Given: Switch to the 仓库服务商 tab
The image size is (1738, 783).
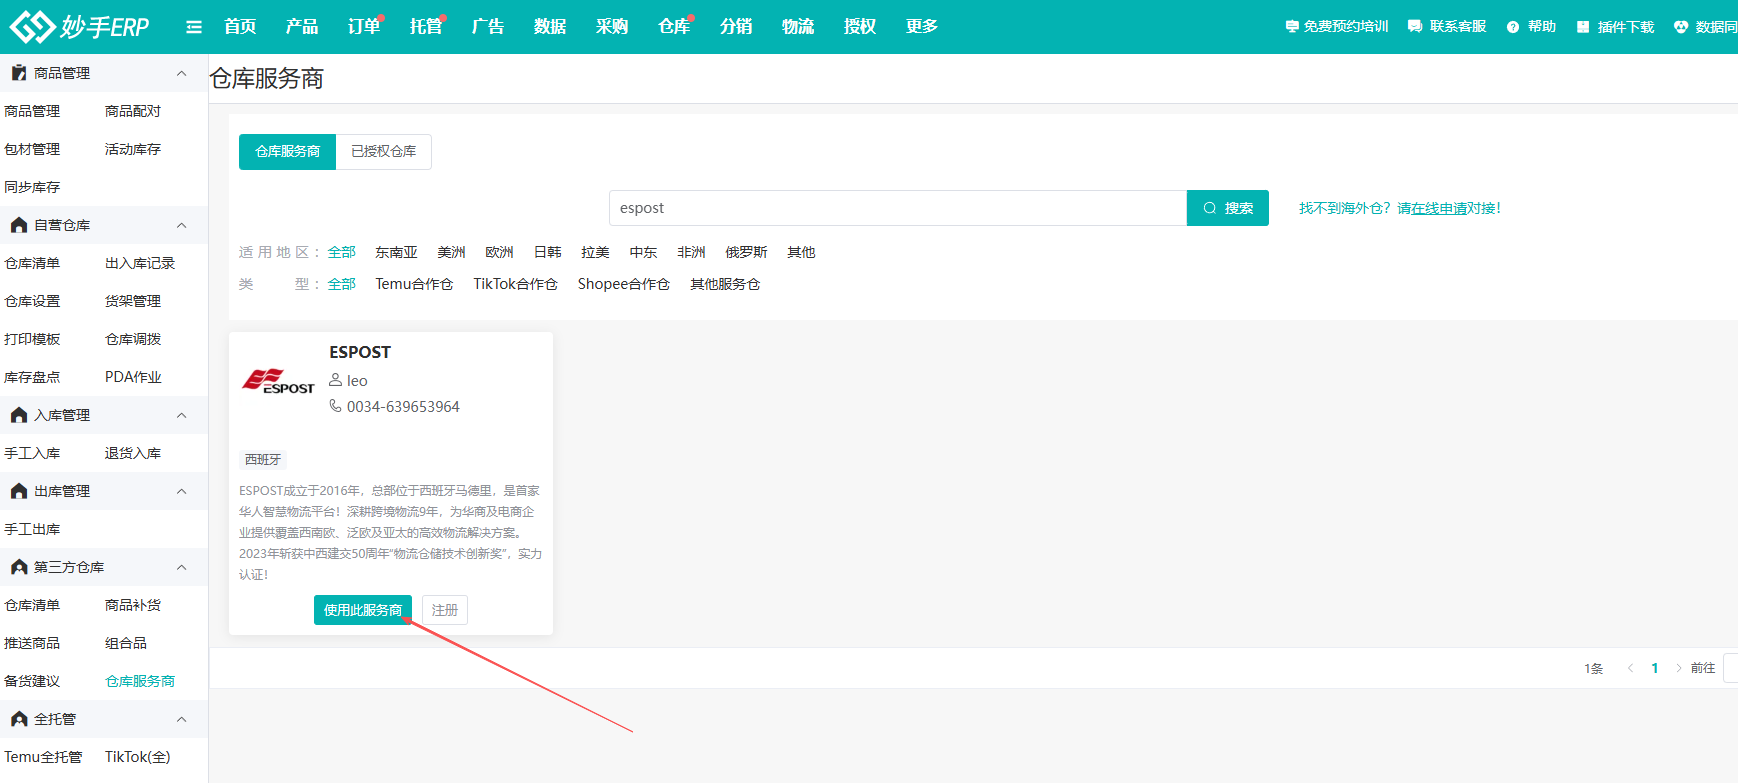Looking at the screenshot, I should [x=288, y=152].
